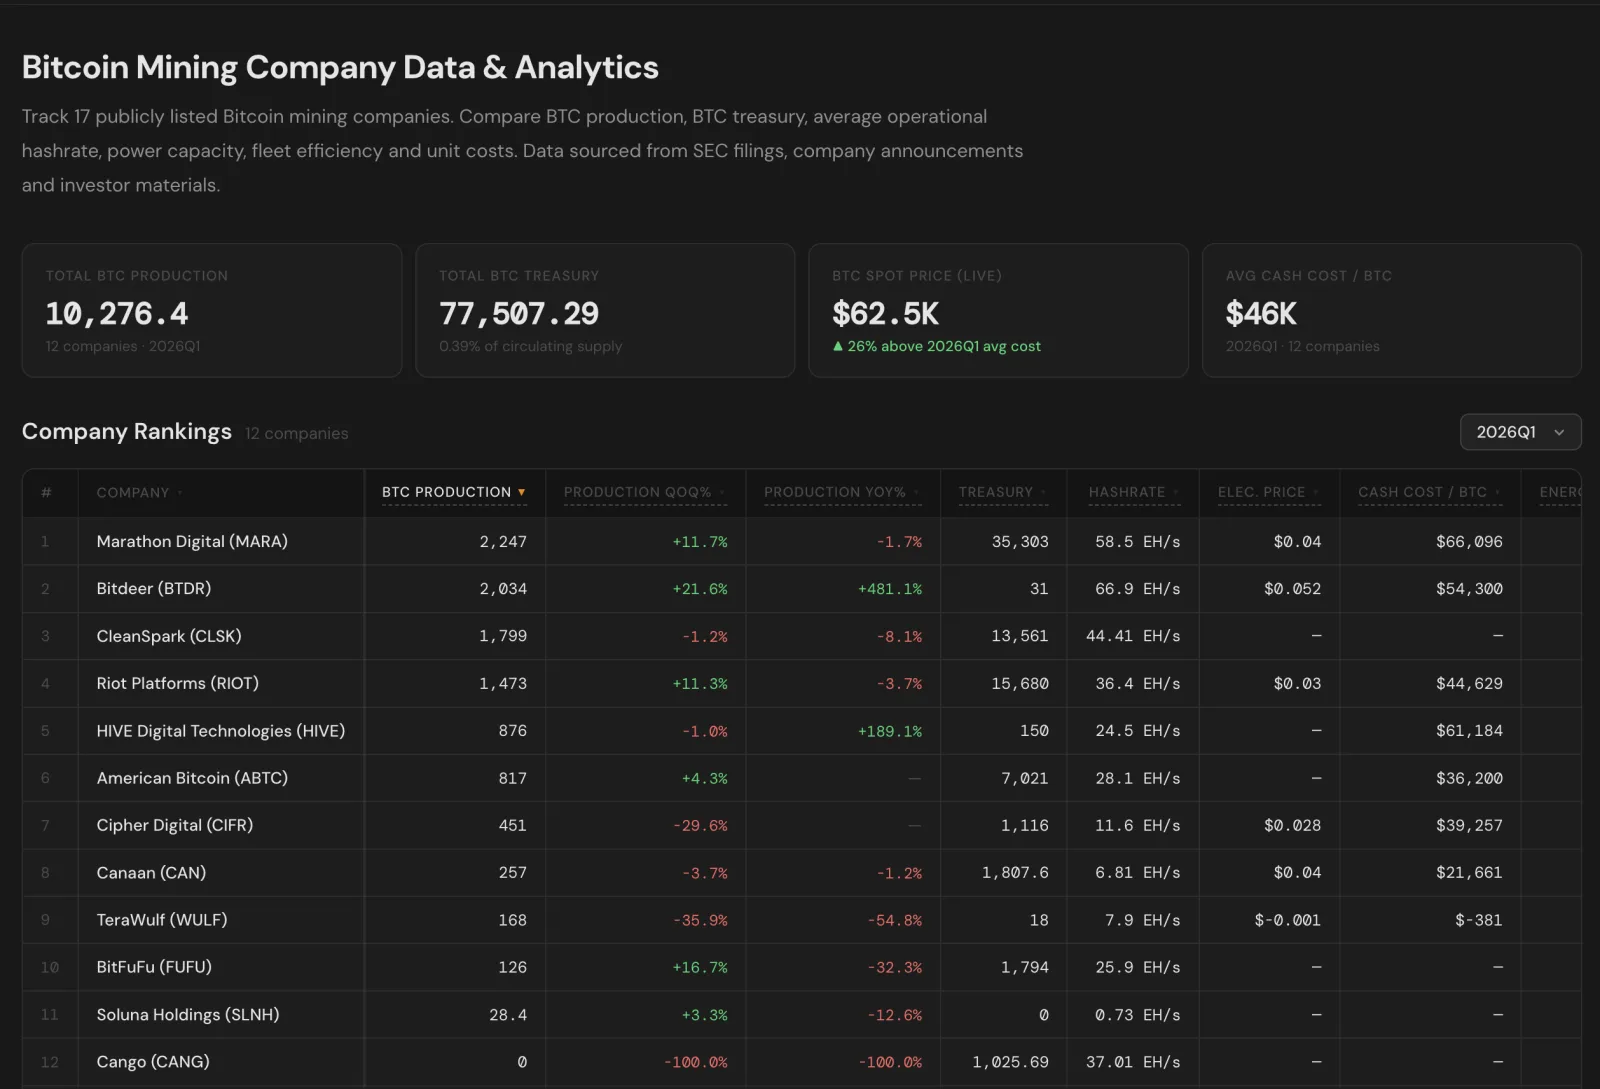The width and height of the screenshot is (1600, 1089).
Task: Sort by Production YoY% column header
Action: coord(842,492)
